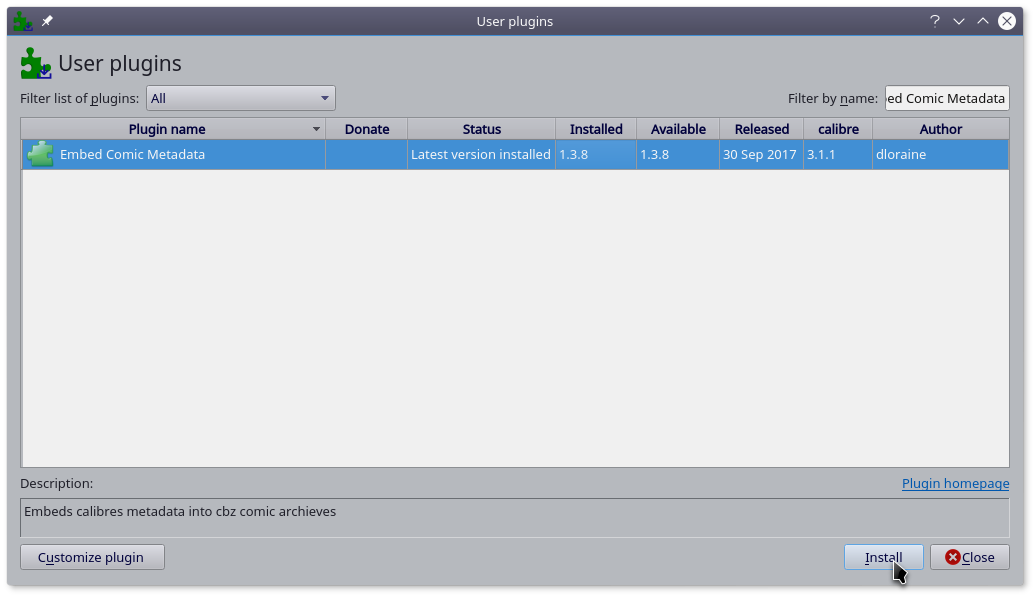Image resolution: width=1036 pixels, height=598 pixels.
Task: Click the Filter by name text field
Action: [x=946, y=98]
